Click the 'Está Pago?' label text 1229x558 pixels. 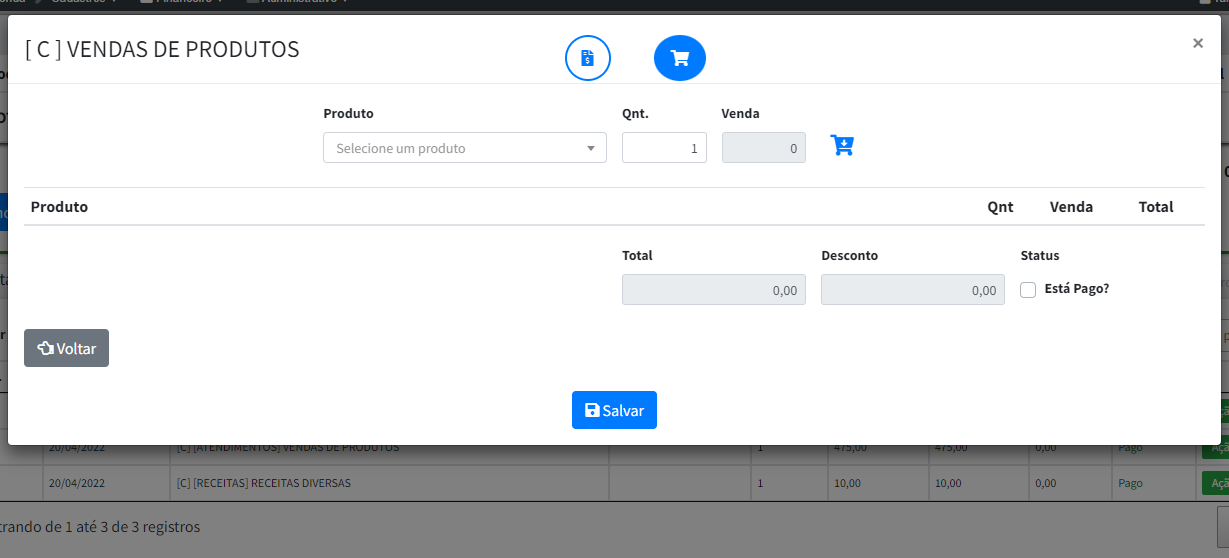coord(1076,289)
